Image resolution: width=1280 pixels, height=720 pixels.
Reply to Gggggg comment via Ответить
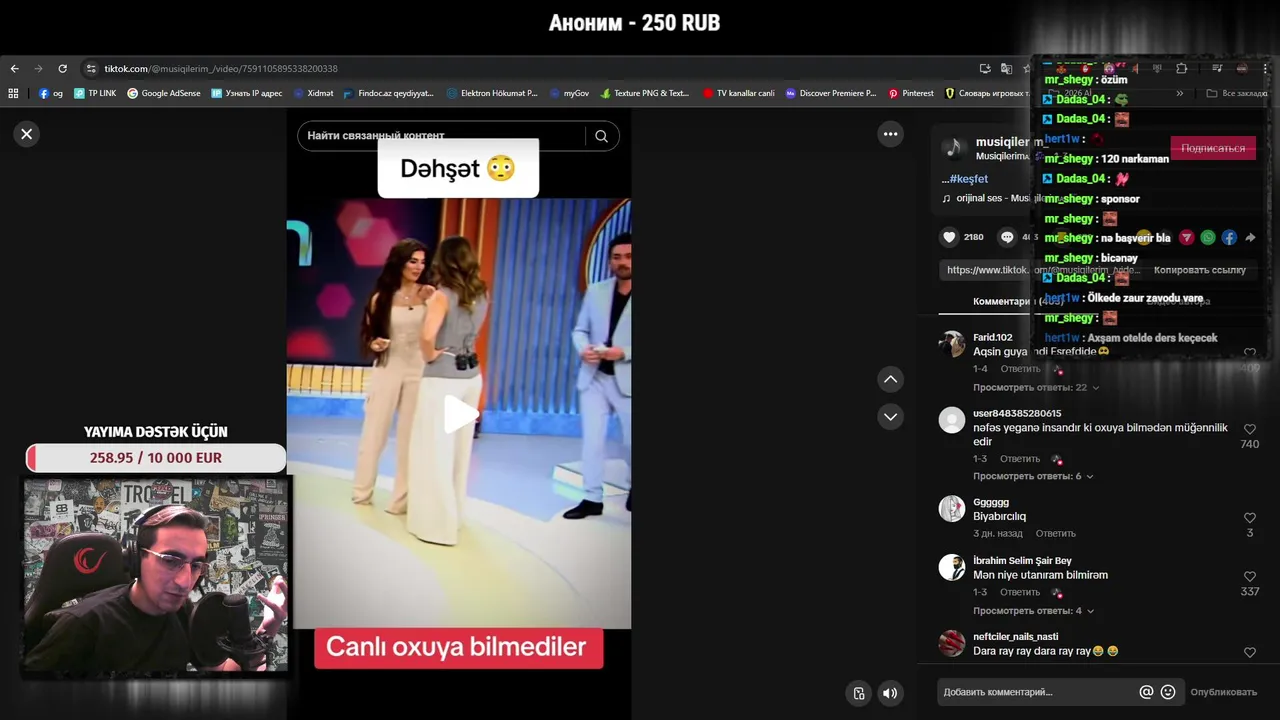pyautogui.click(x=1055, y=533)
